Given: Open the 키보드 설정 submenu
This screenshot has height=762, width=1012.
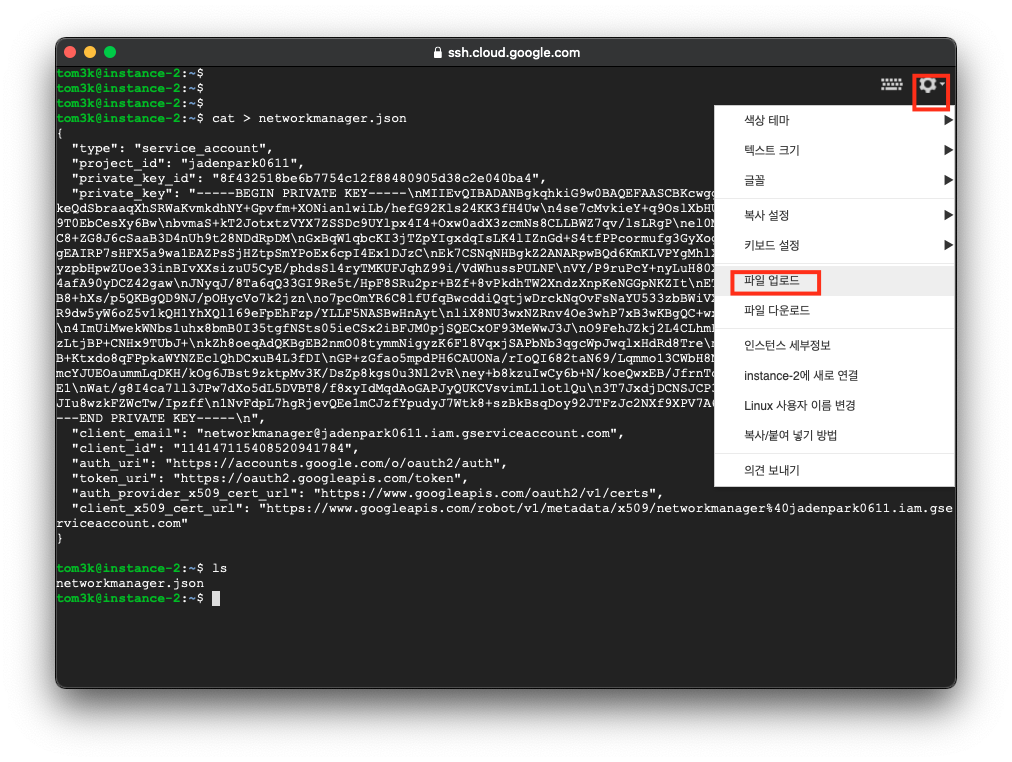Looking at the screenshot, I should [x=834, y=245].
